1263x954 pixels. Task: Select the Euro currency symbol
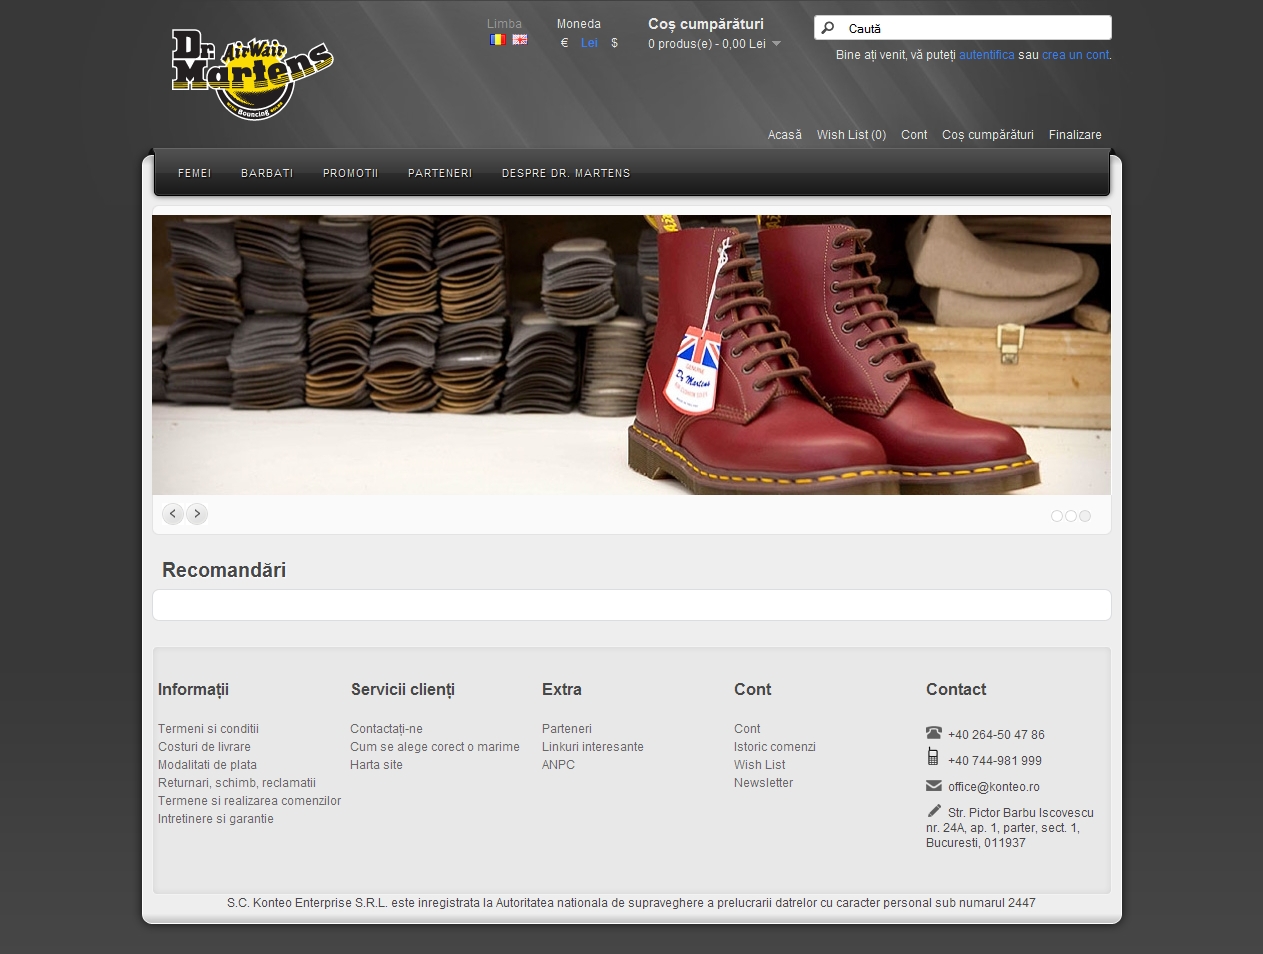pyautogui.click(x=565, y=43)
